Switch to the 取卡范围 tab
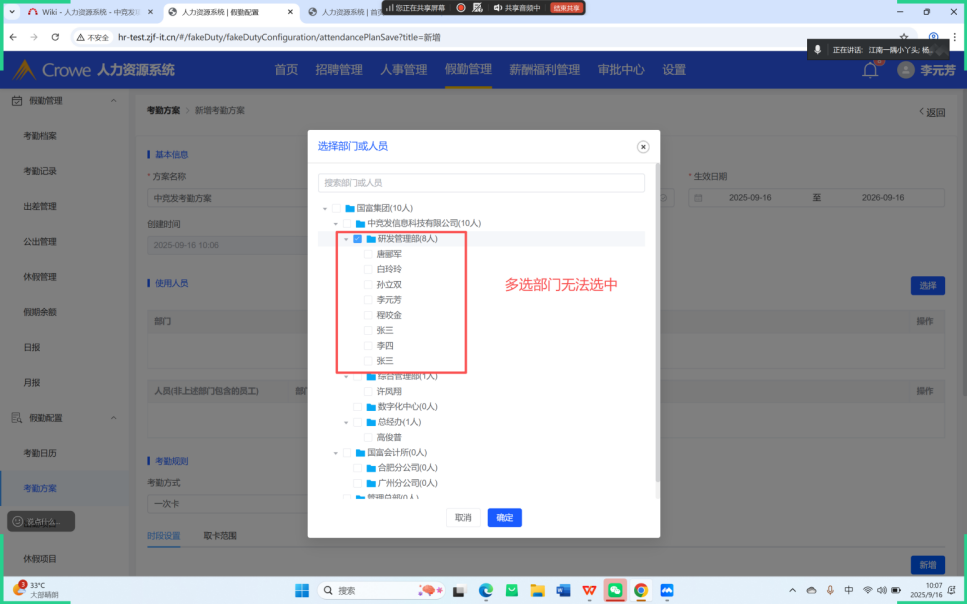This screenshot has height=605, width=968. [x=220, y=536]
